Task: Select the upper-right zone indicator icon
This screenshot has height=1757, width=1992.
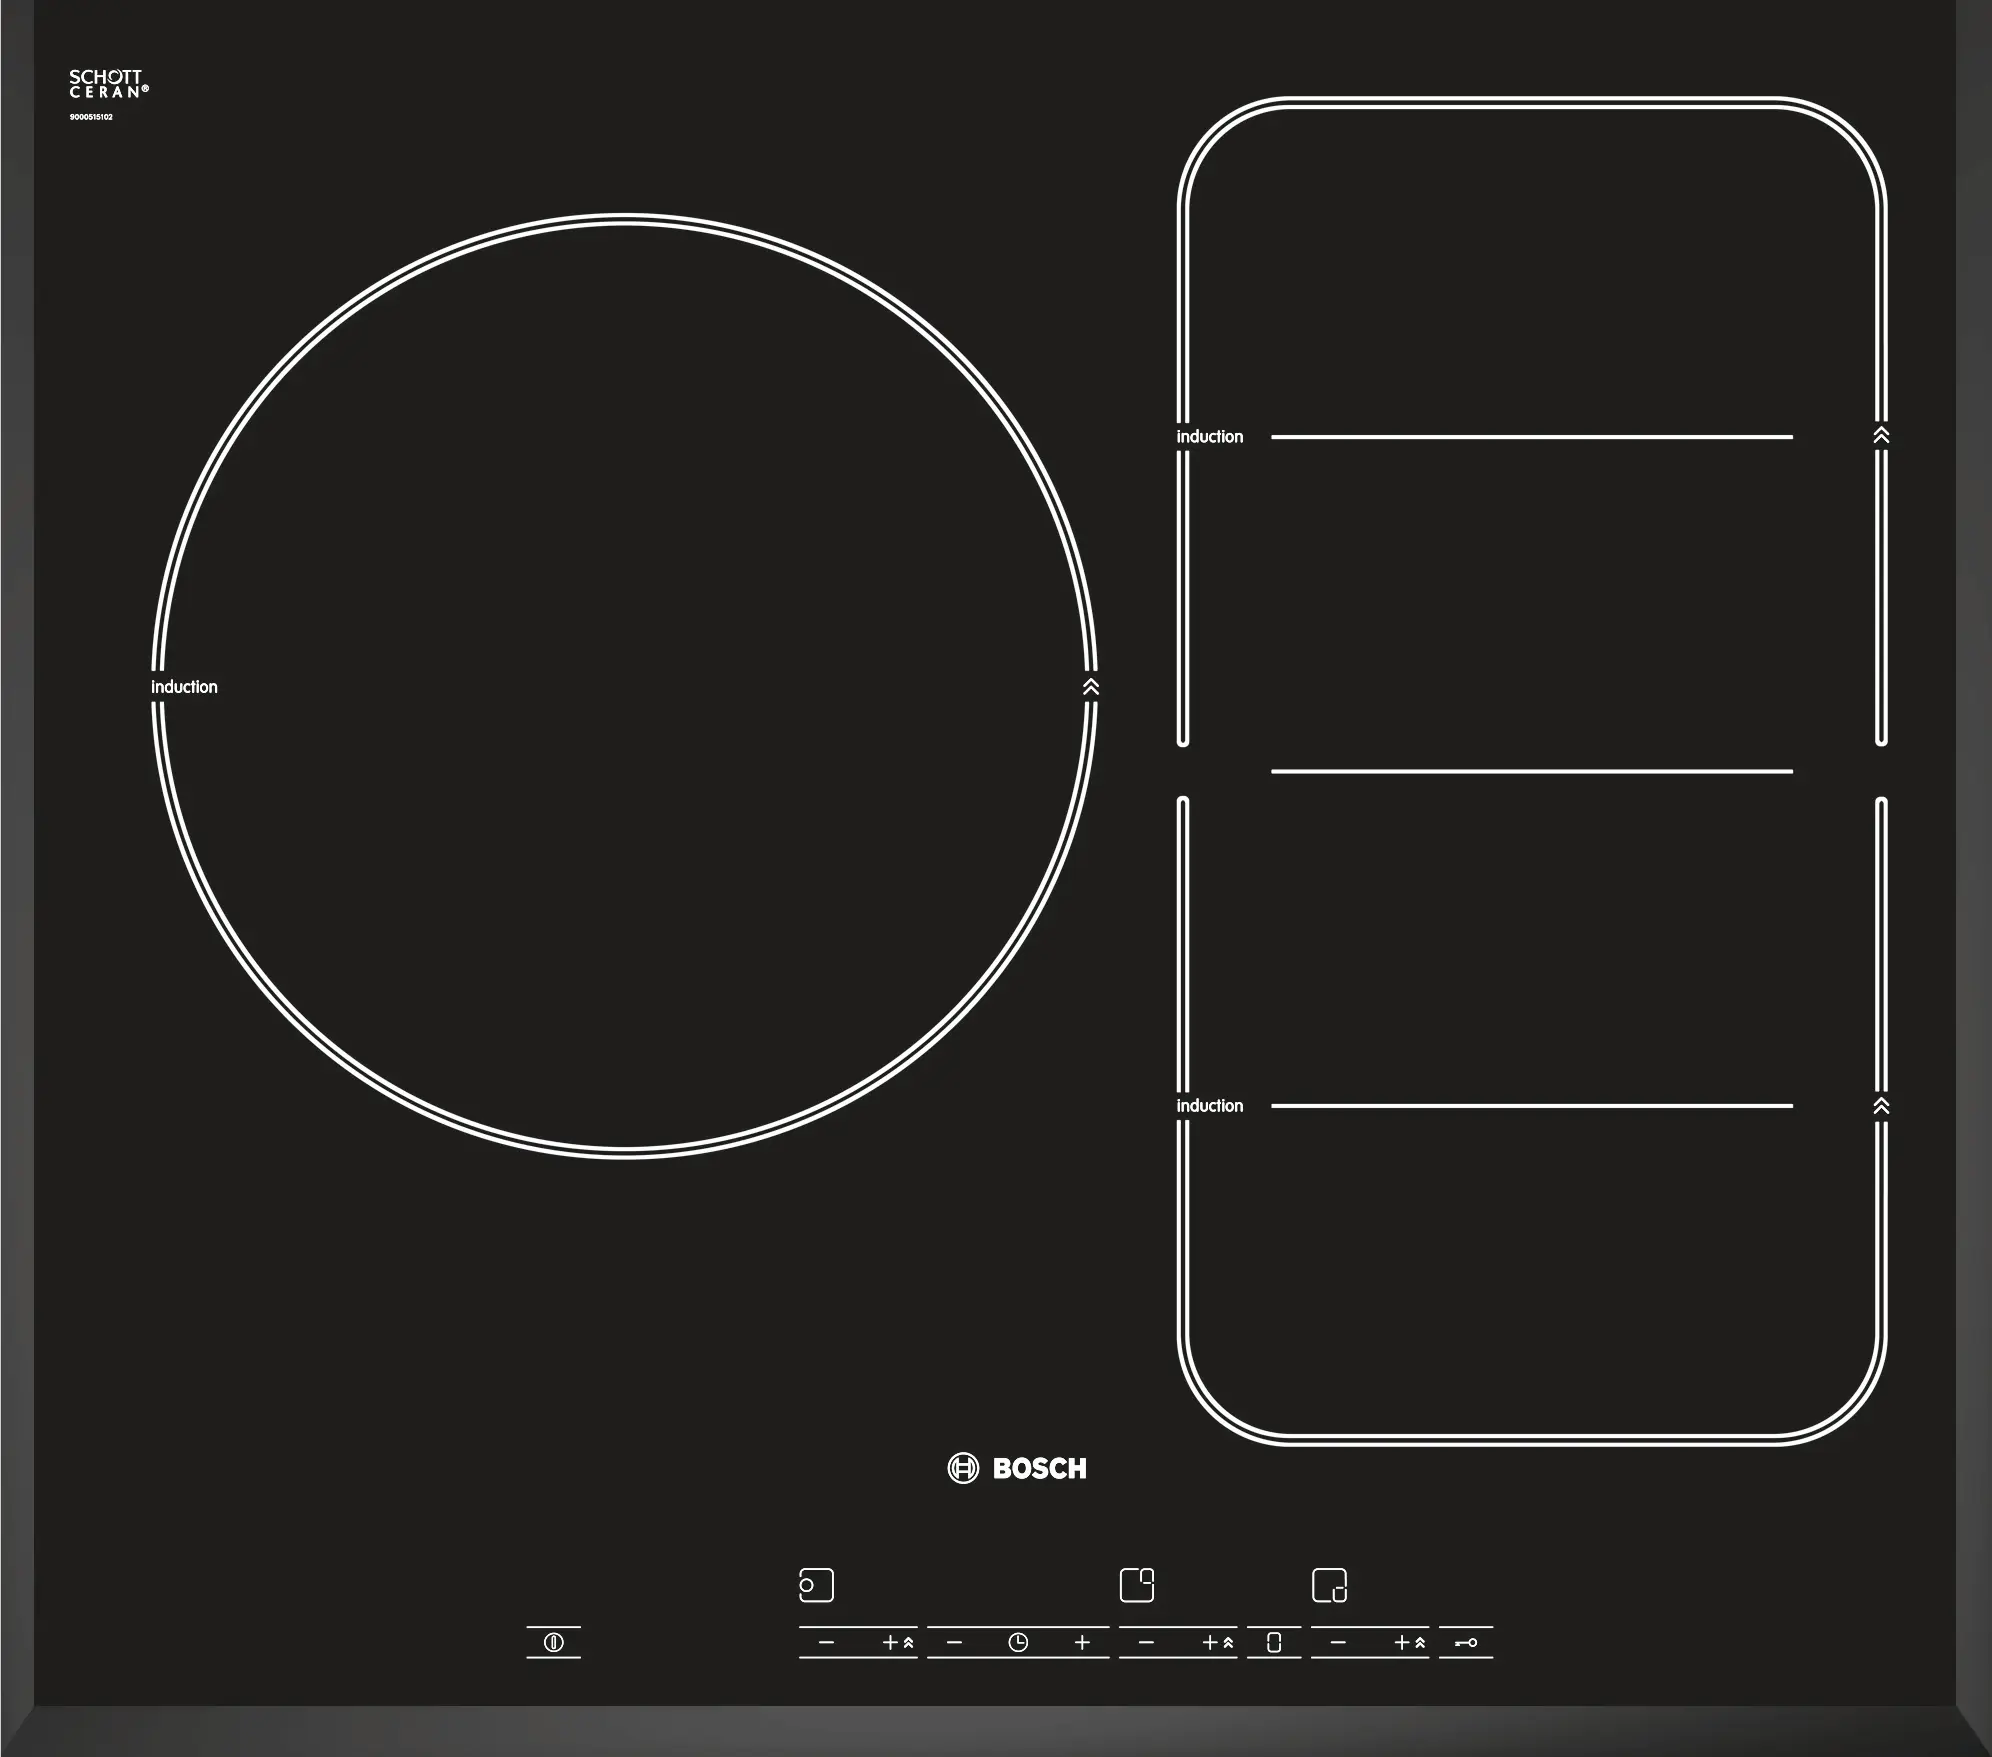Action: [1136, 1585]
